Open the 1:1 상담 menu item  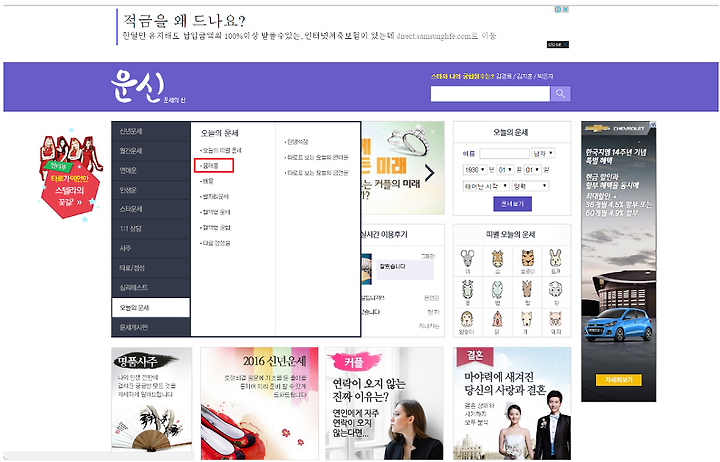pos(151,229)
